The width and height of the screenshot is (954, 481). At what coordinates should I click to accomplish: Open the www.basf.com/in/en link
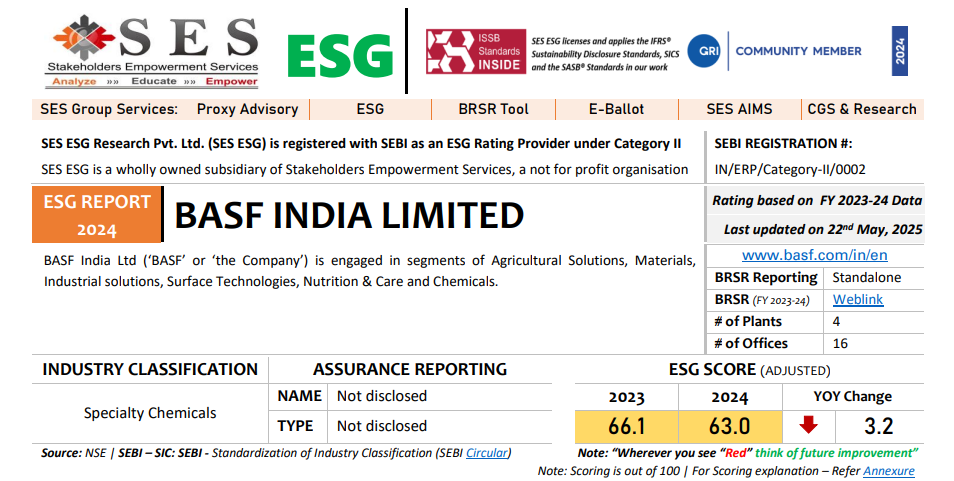(815, 255)
